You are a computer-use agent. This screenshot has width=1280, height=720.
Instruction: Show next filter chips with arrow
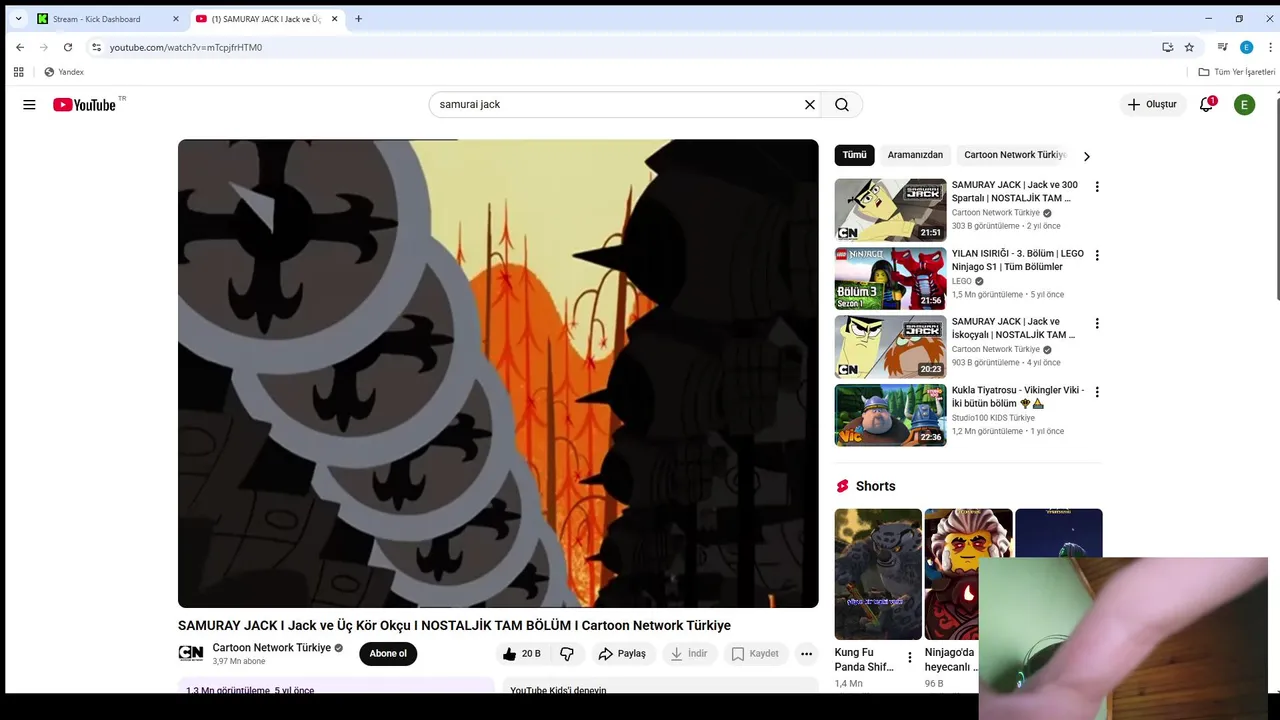[1086, 156]
